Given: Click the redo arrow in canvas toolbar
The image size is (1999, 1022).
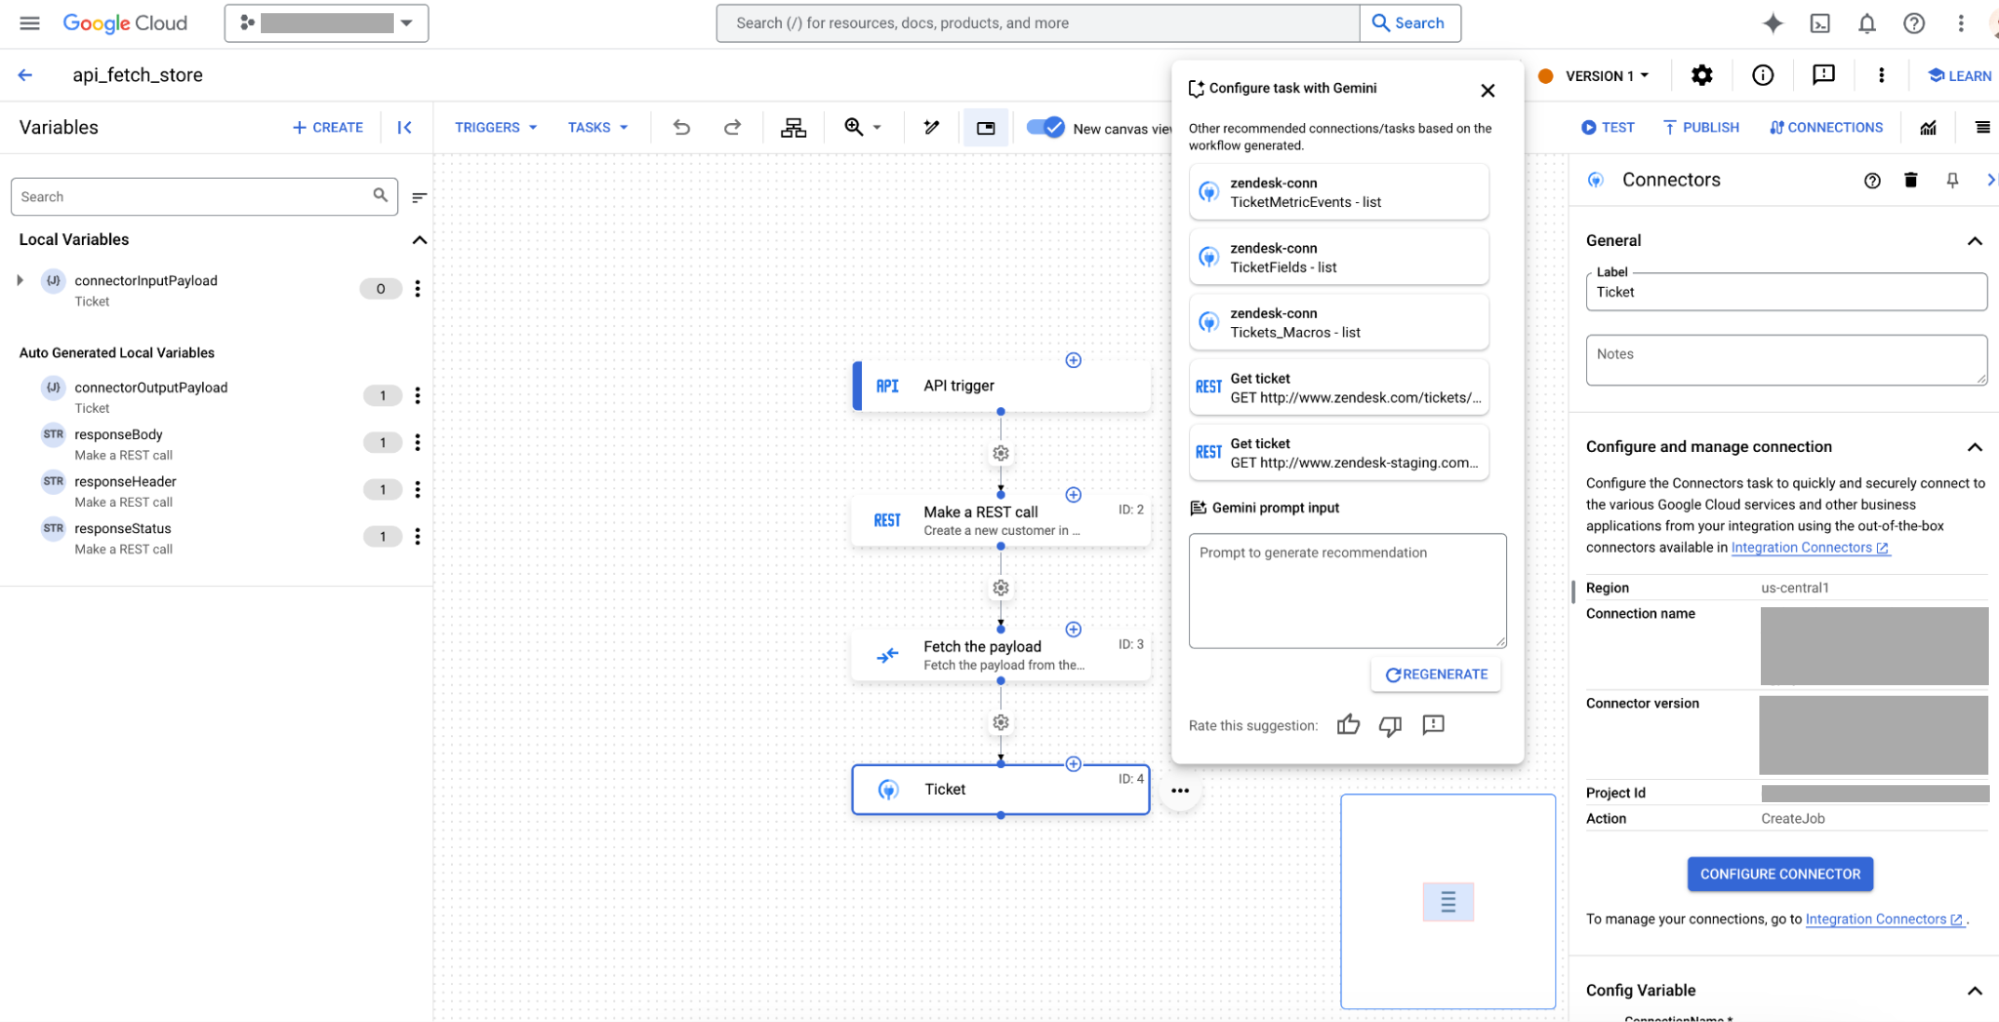Looking at the screenshot, I should (732, 127).
